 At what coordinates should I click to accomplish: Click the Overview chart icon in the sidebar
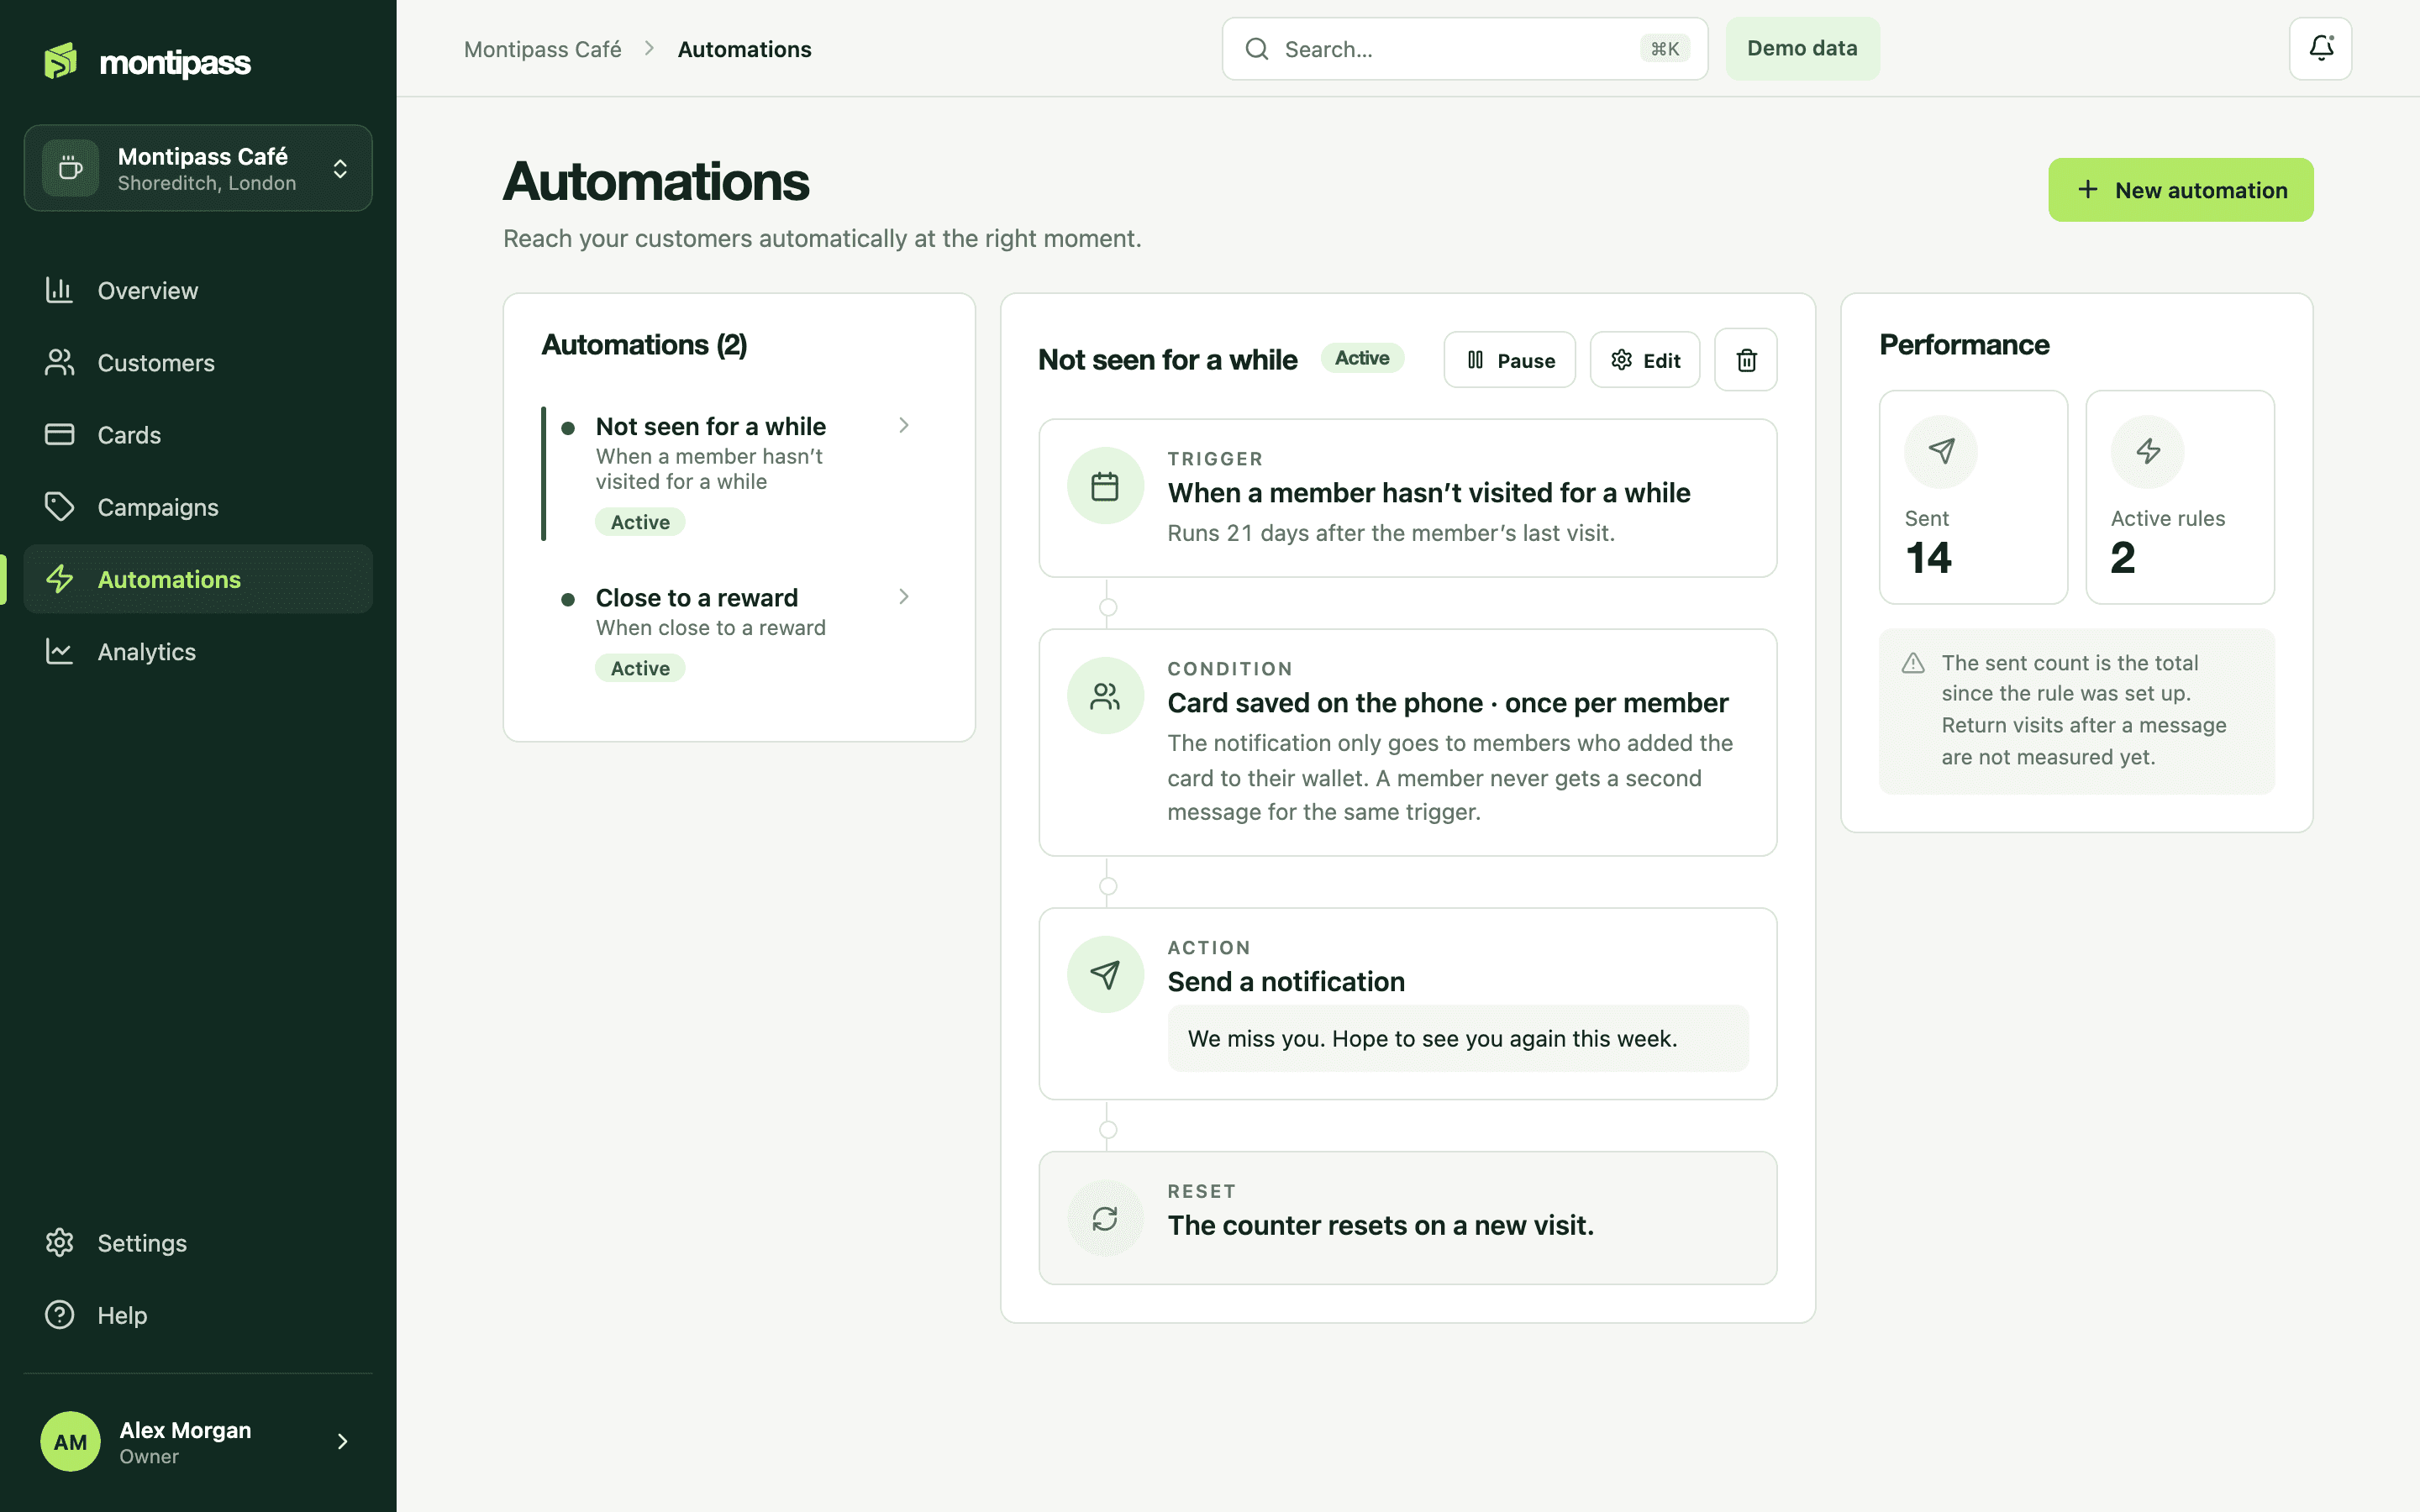(60, 290)
